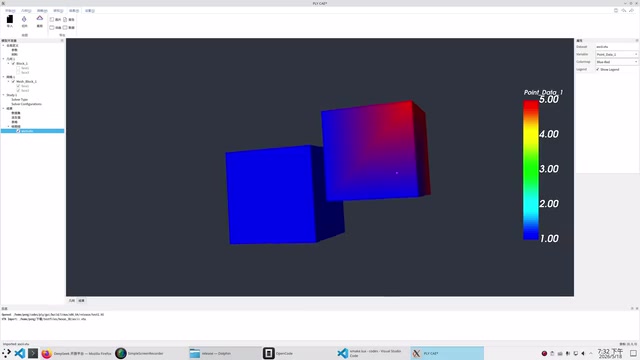640x360 pixels.
Task: Collapse the plot group node above ascii.vtu
Action: tap(9, 127)
